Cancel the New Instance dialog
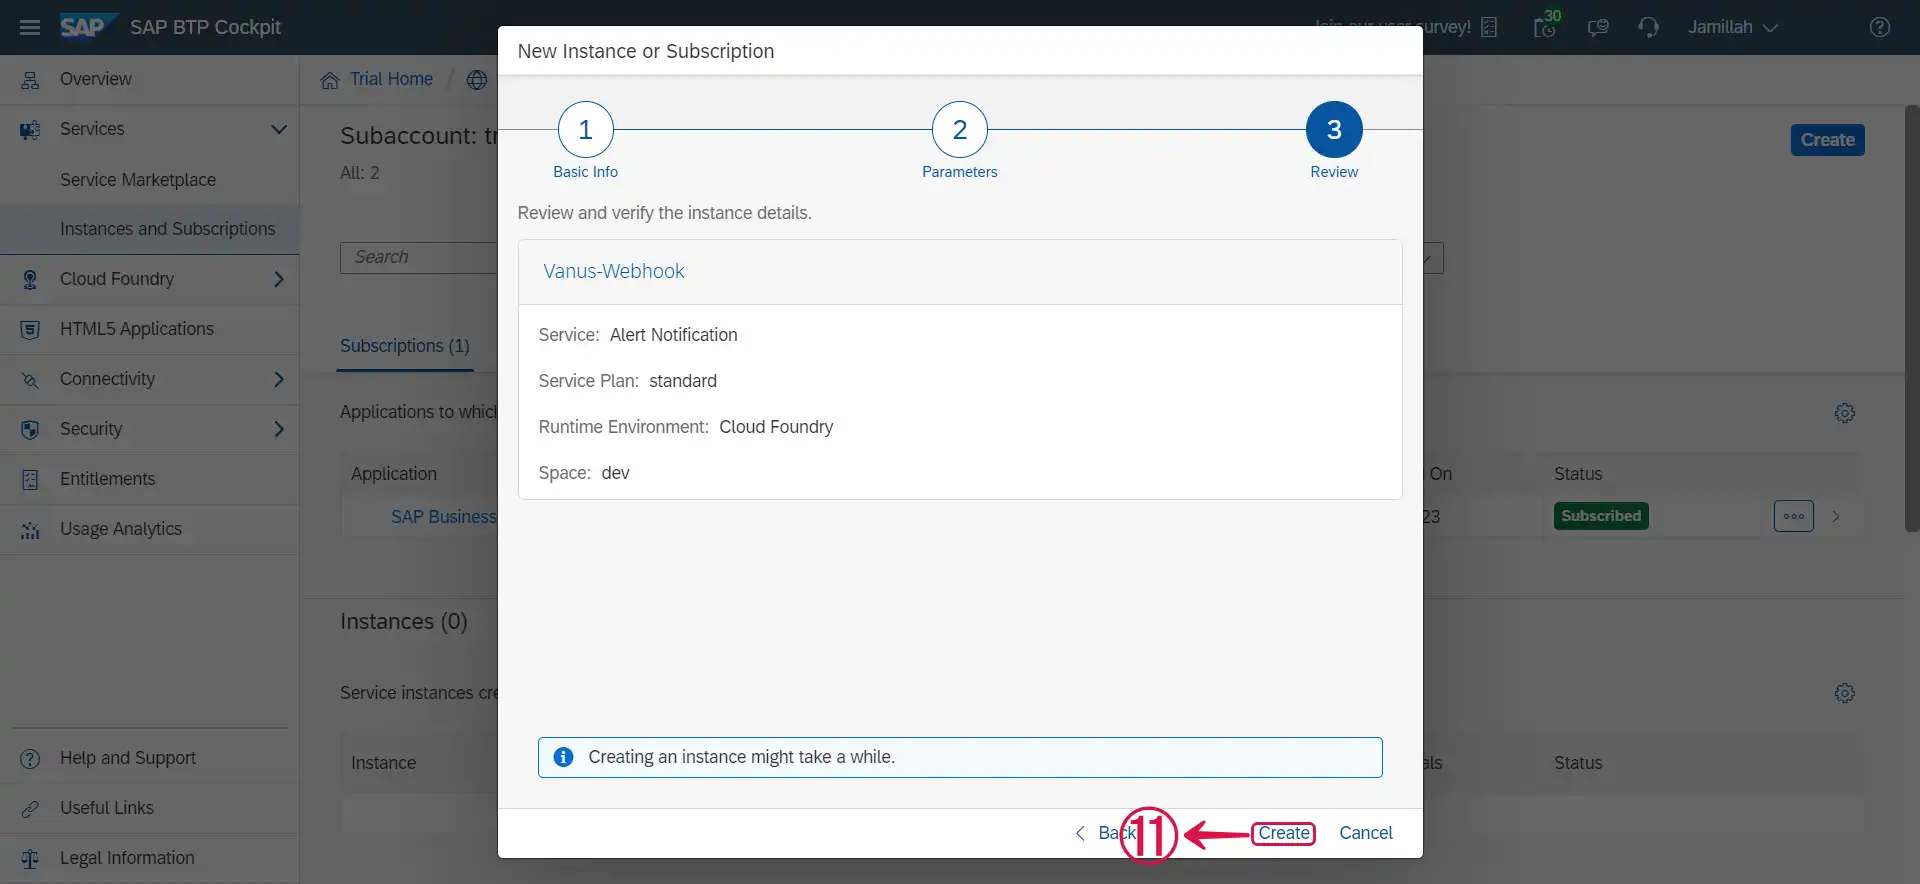Image resolution: width=1920 pixels, height=884 pixels. 1365,833
